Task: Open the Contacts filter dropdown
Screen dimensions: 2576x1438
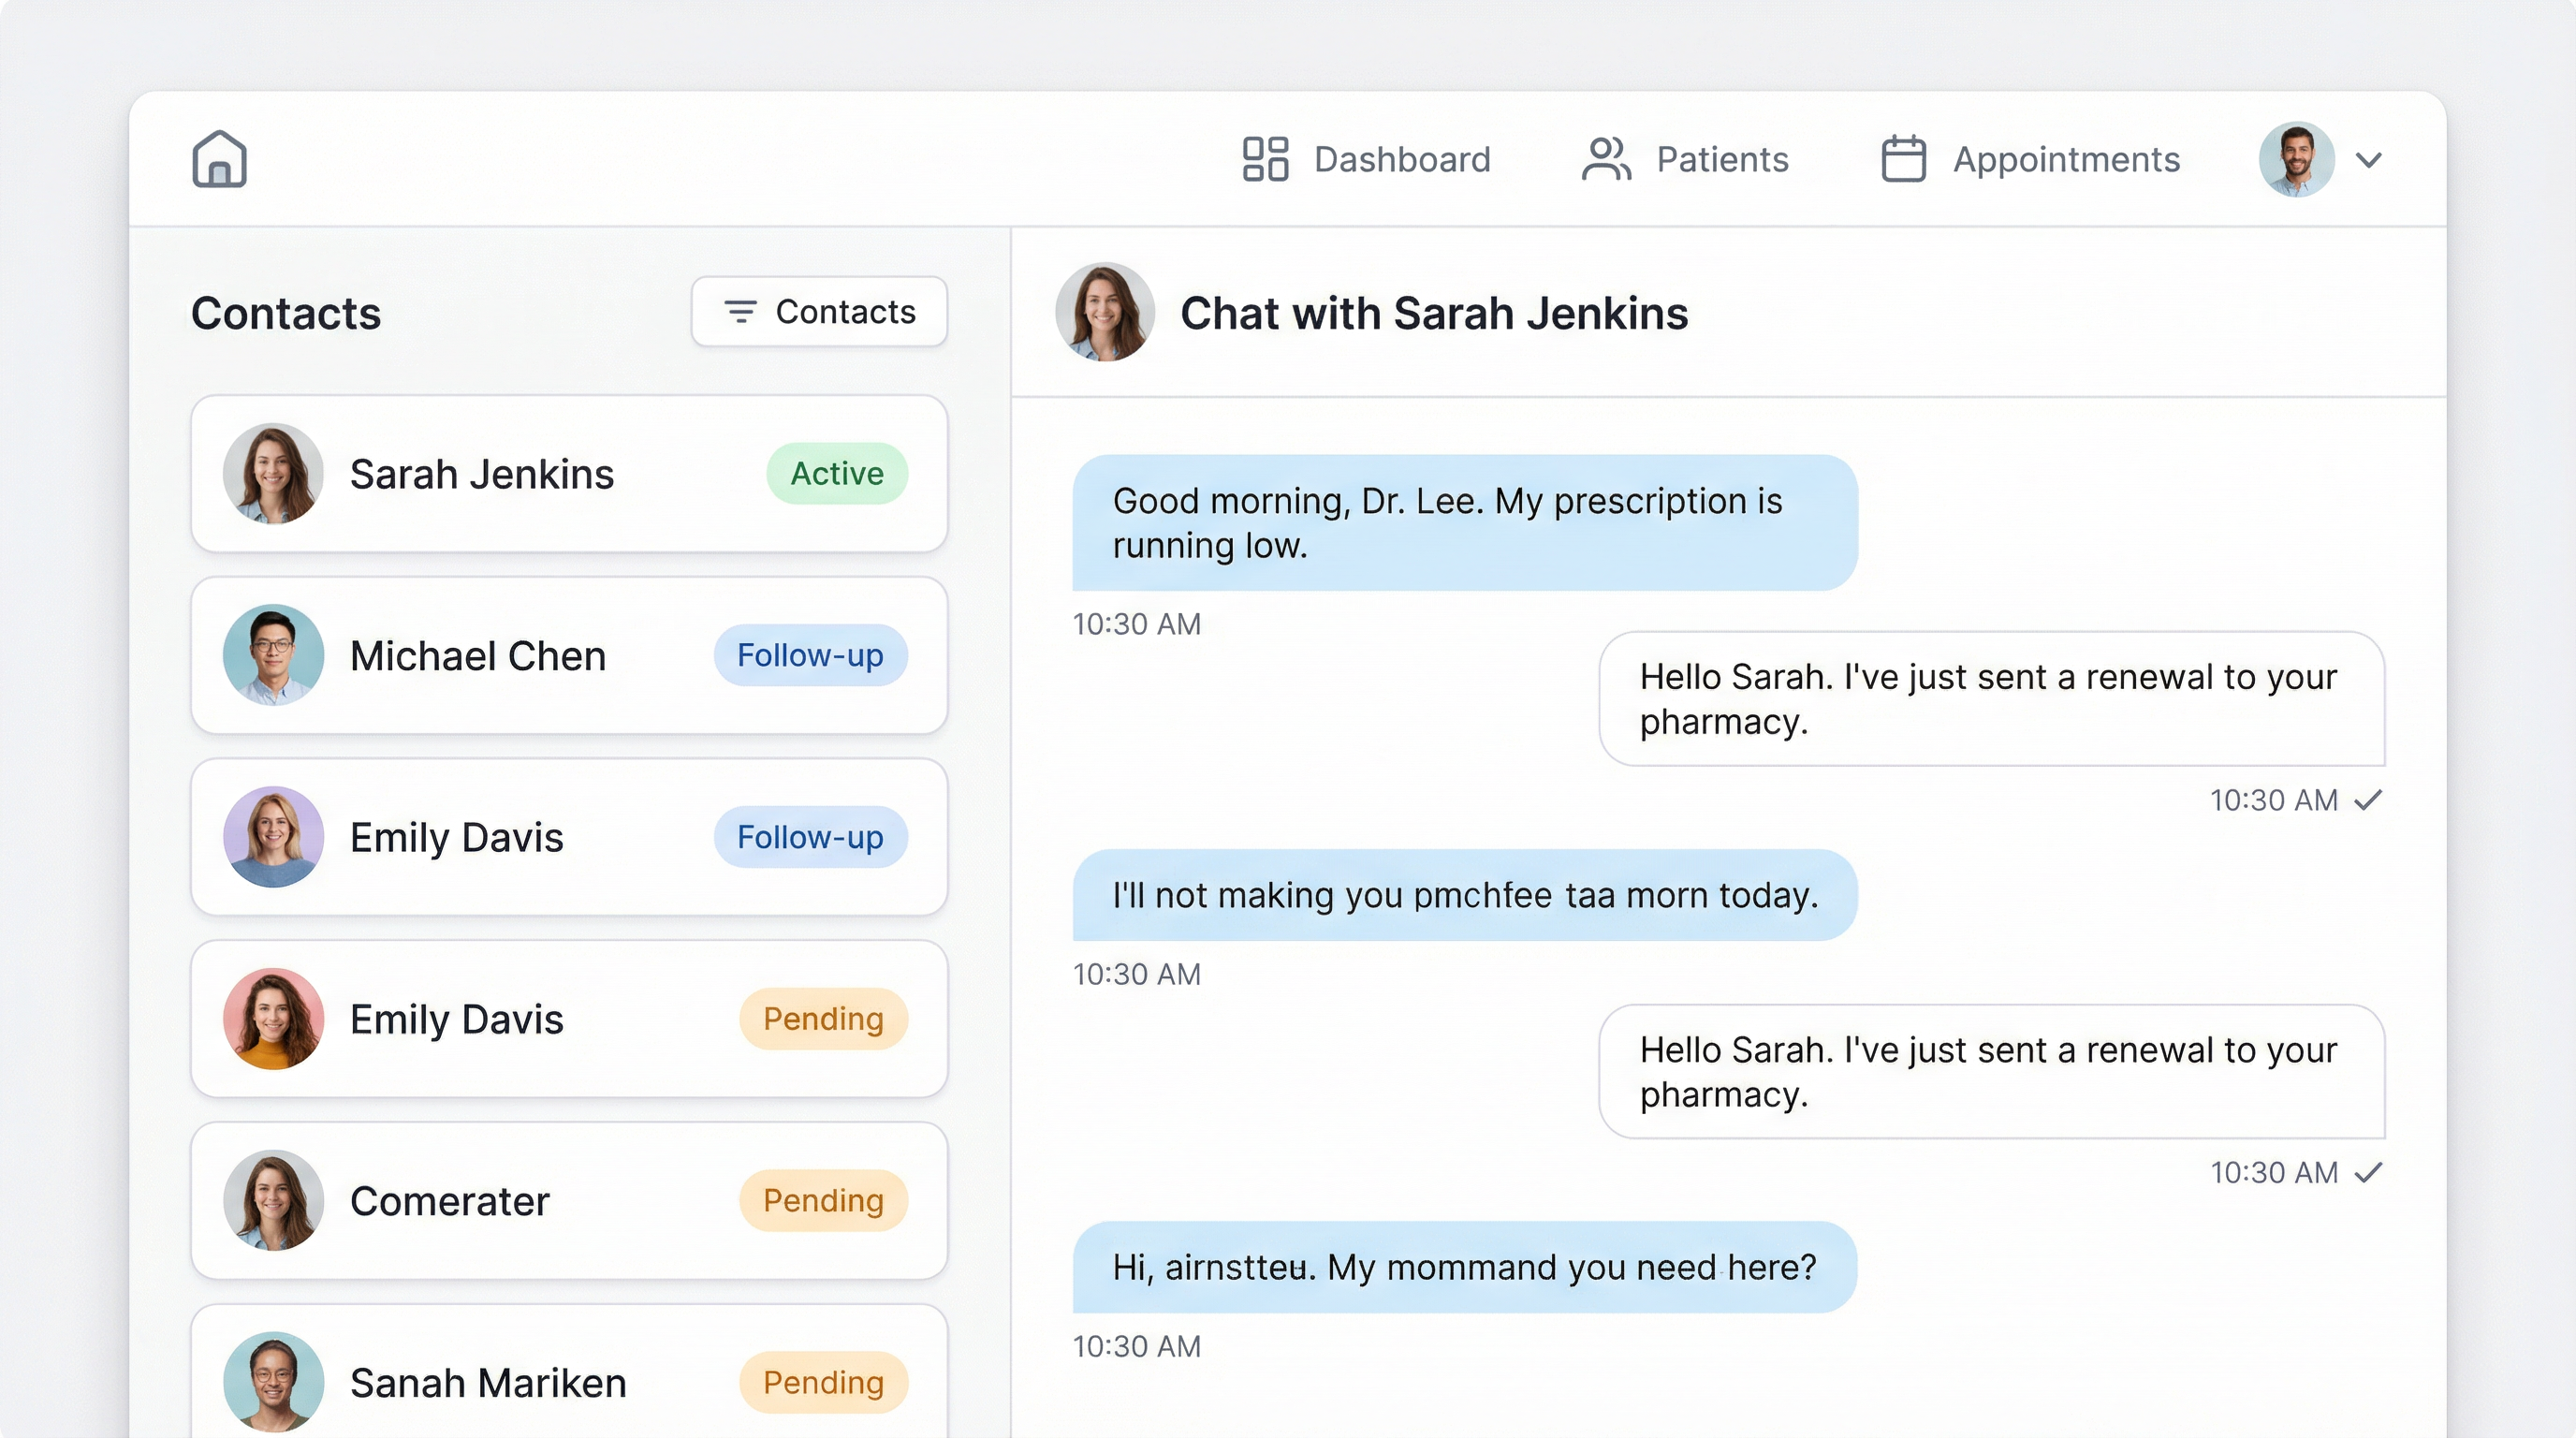Action: pos(818,311)
